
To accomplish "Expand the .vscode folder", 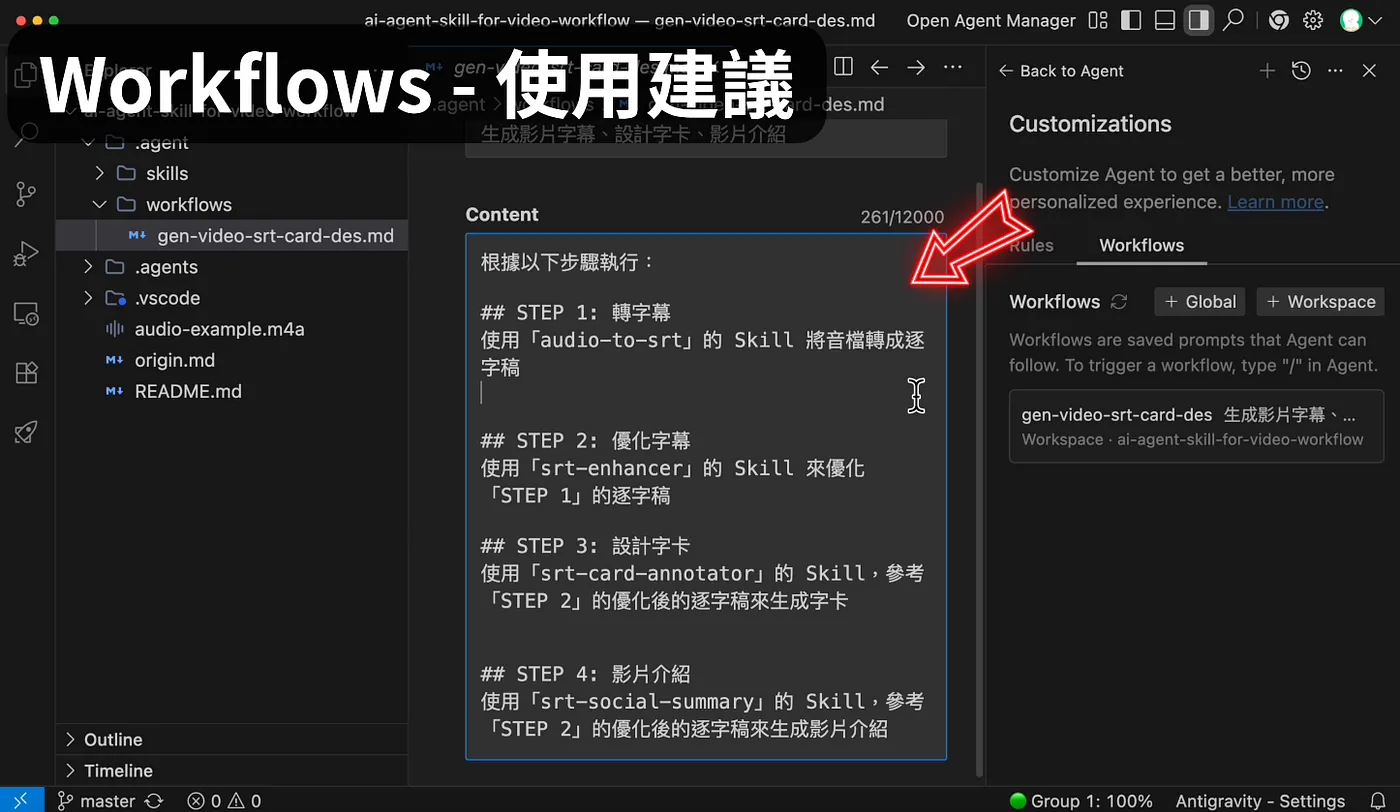I will click(x=88, y=298).
